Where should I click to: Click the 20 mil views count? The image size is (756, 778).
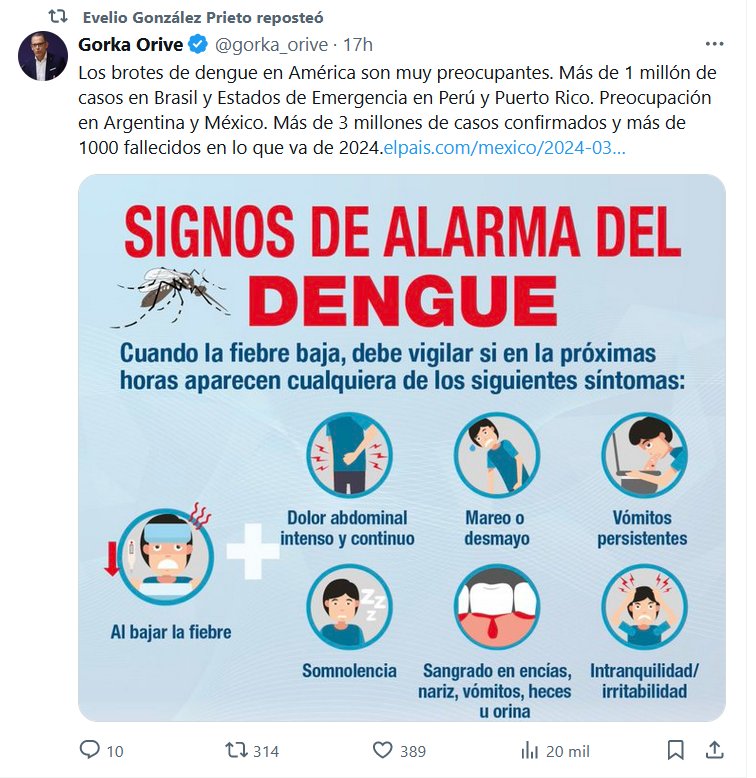[567, 751]
